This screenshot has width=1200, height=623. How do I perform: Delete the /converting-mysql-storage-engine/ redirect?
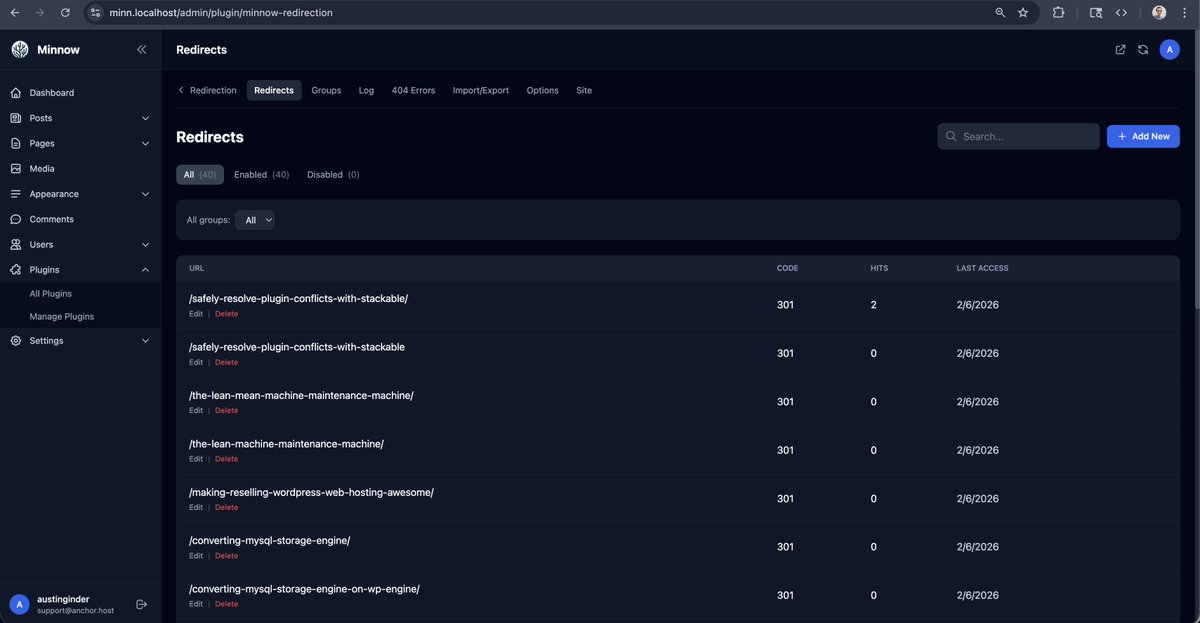coord(227,556)
